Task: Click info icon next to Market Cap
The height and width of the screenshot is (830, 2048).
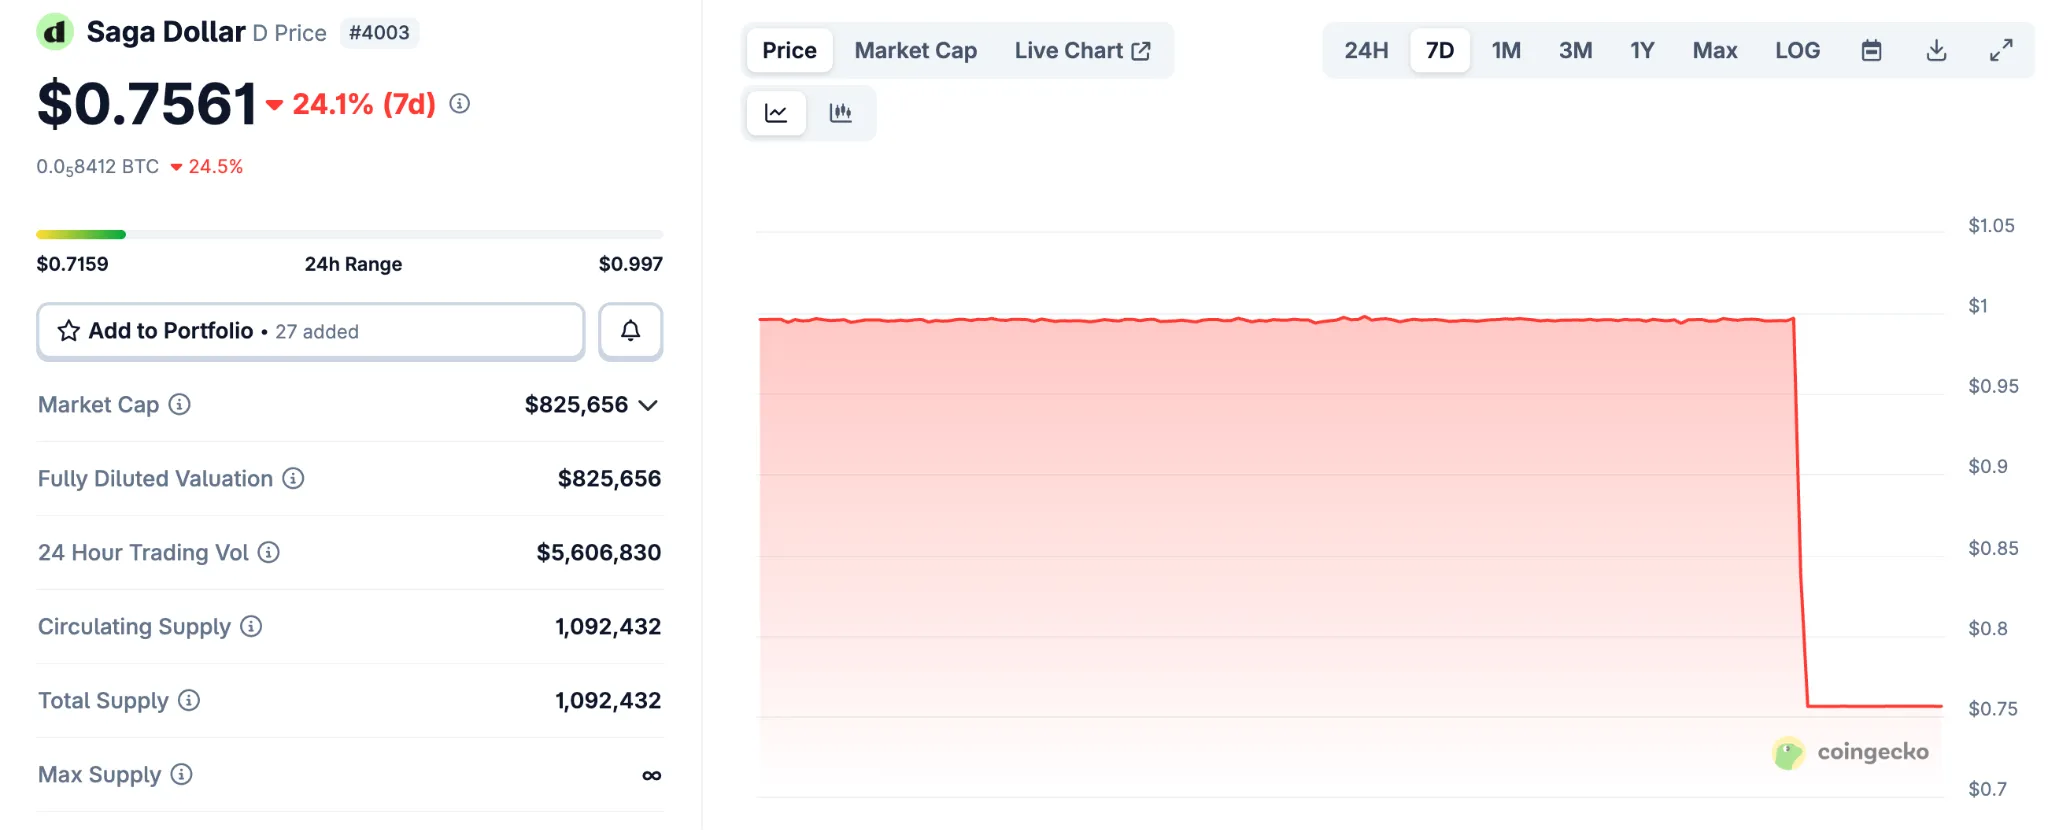Action: pyautogui.click(x=180, y=405)
